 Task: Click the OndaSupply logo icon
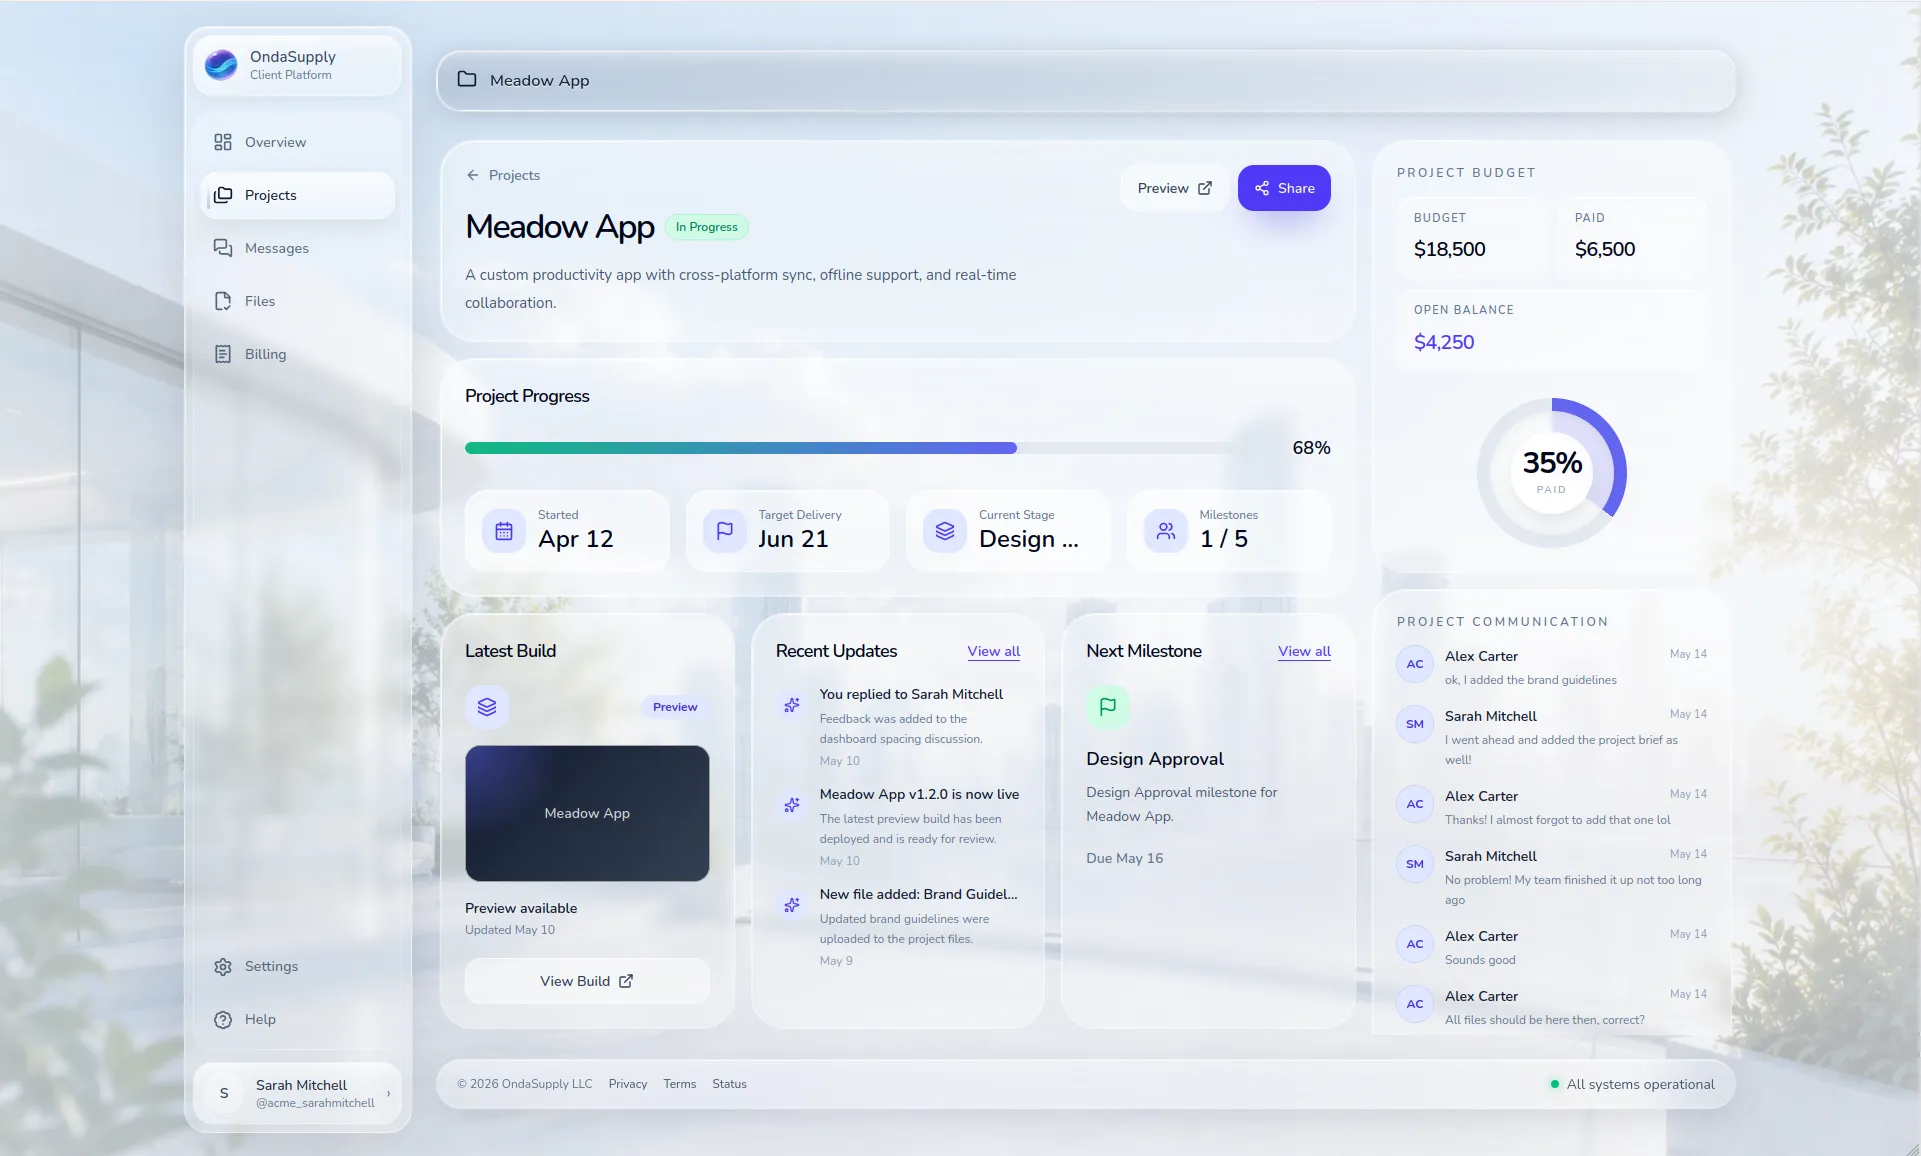(221, 65)
